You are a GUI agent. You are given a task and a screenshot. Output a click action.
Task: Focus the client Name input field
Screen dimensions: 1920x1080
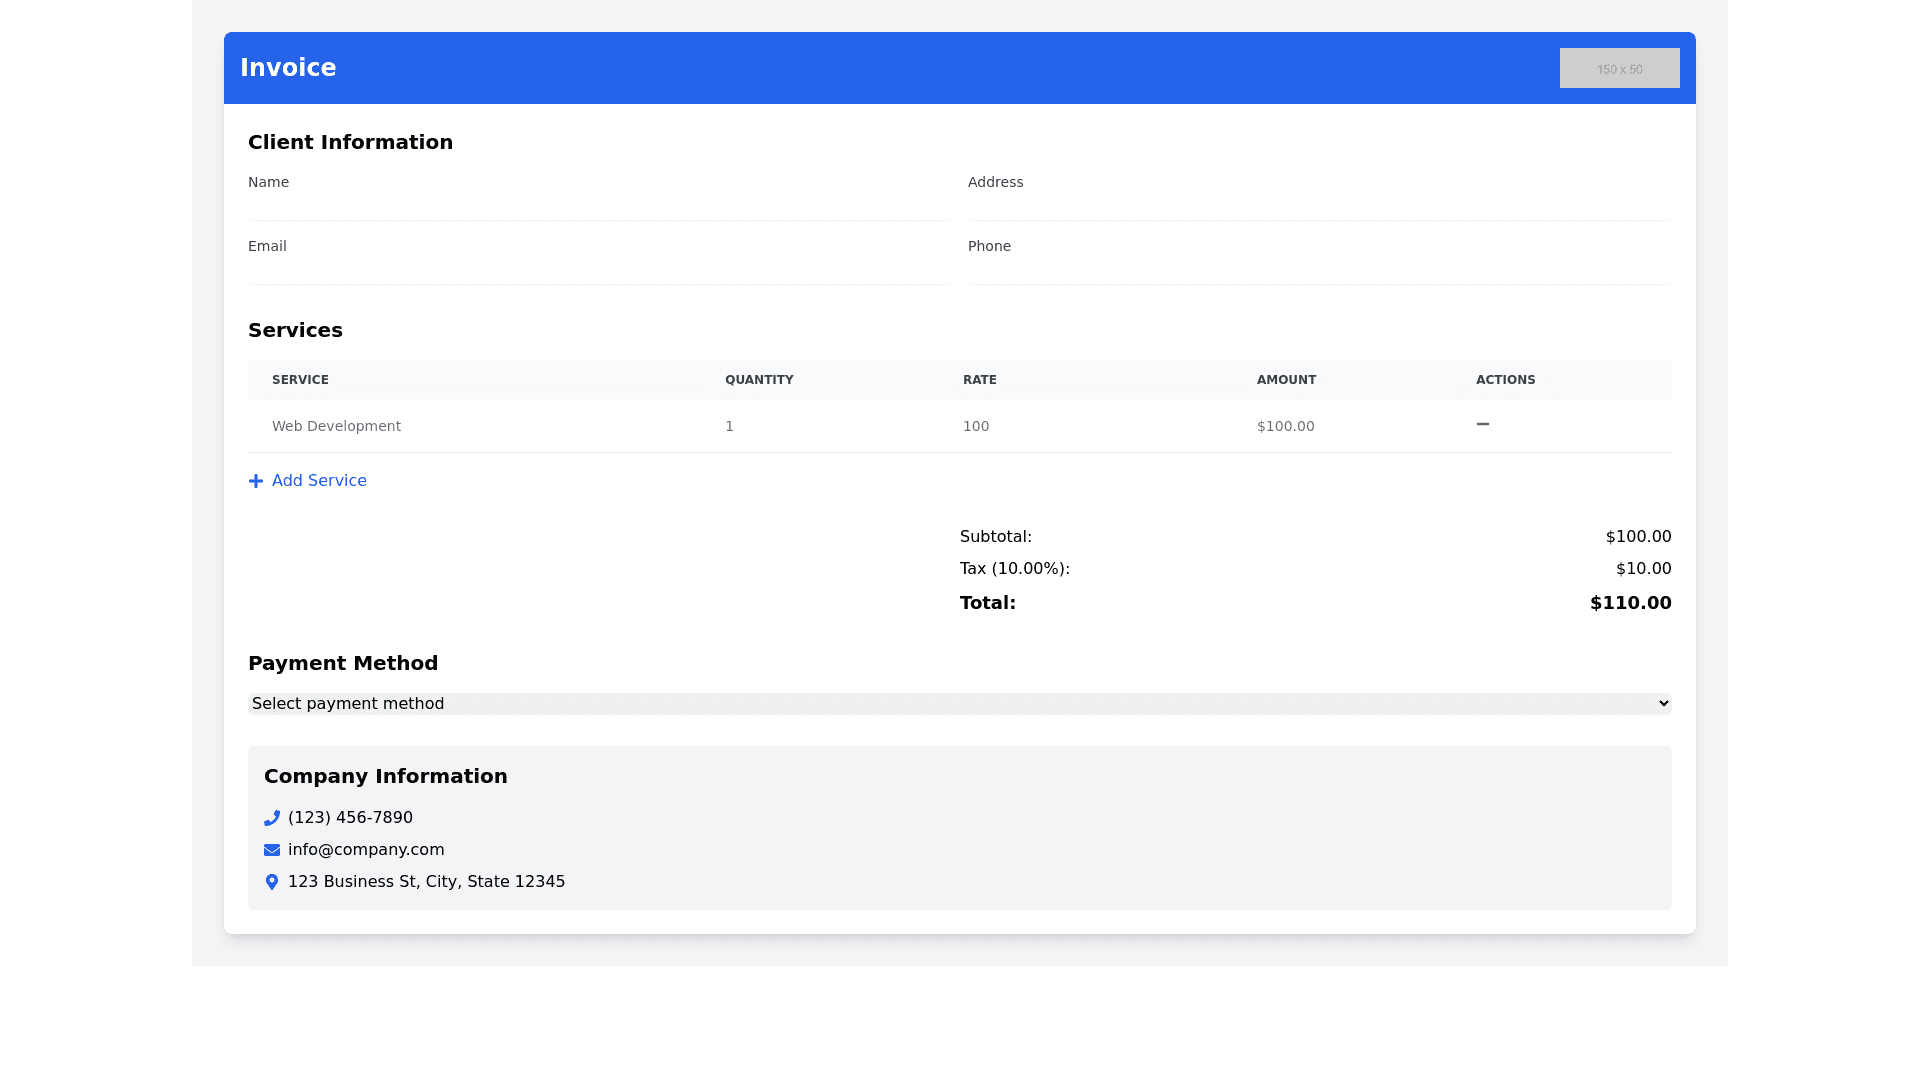599,208
